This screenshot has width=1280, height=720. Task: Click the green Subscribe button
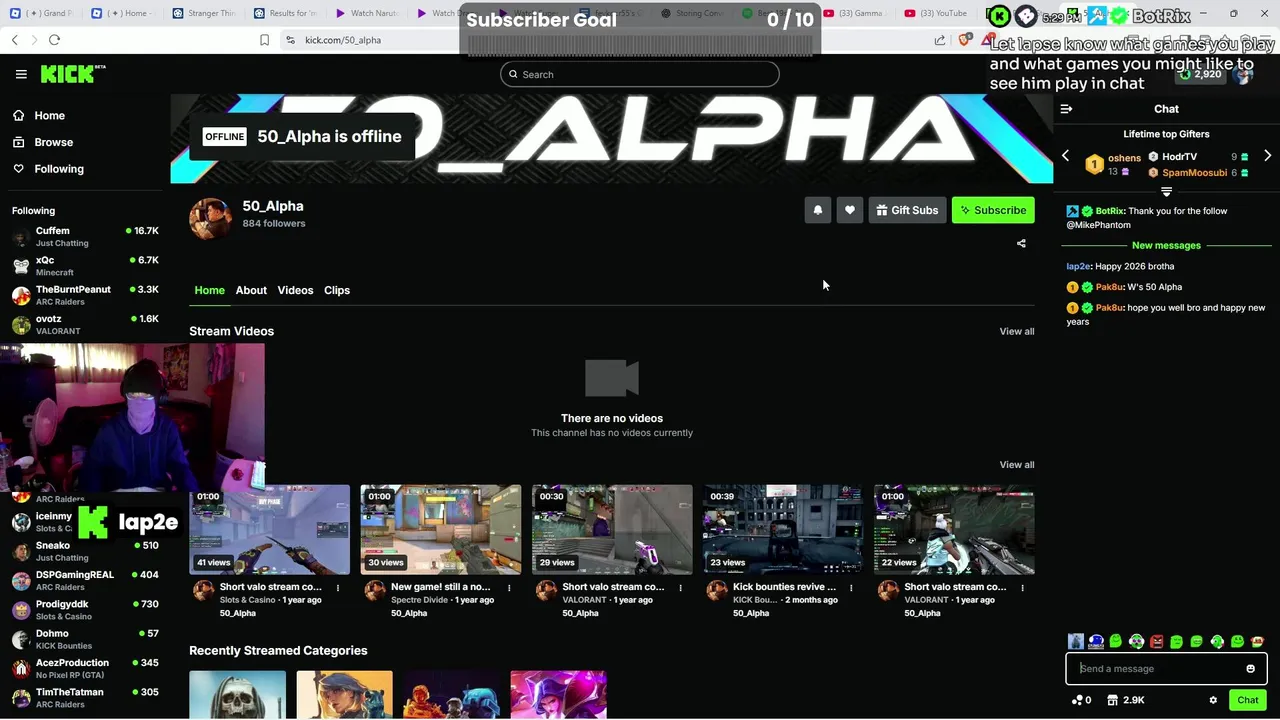point(993,210)
